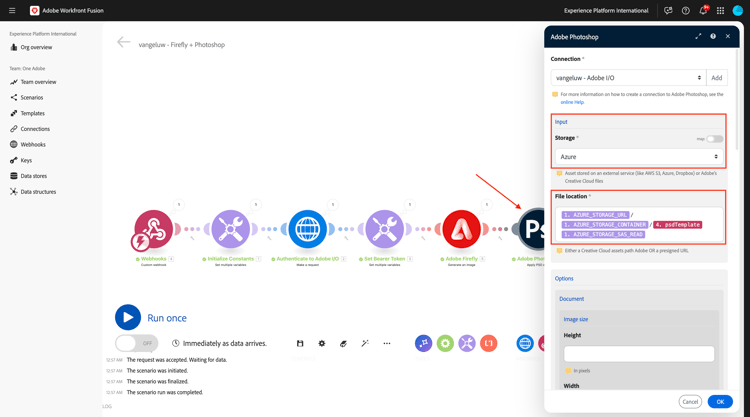Select the Initialize Constants module node

(231, 230)
